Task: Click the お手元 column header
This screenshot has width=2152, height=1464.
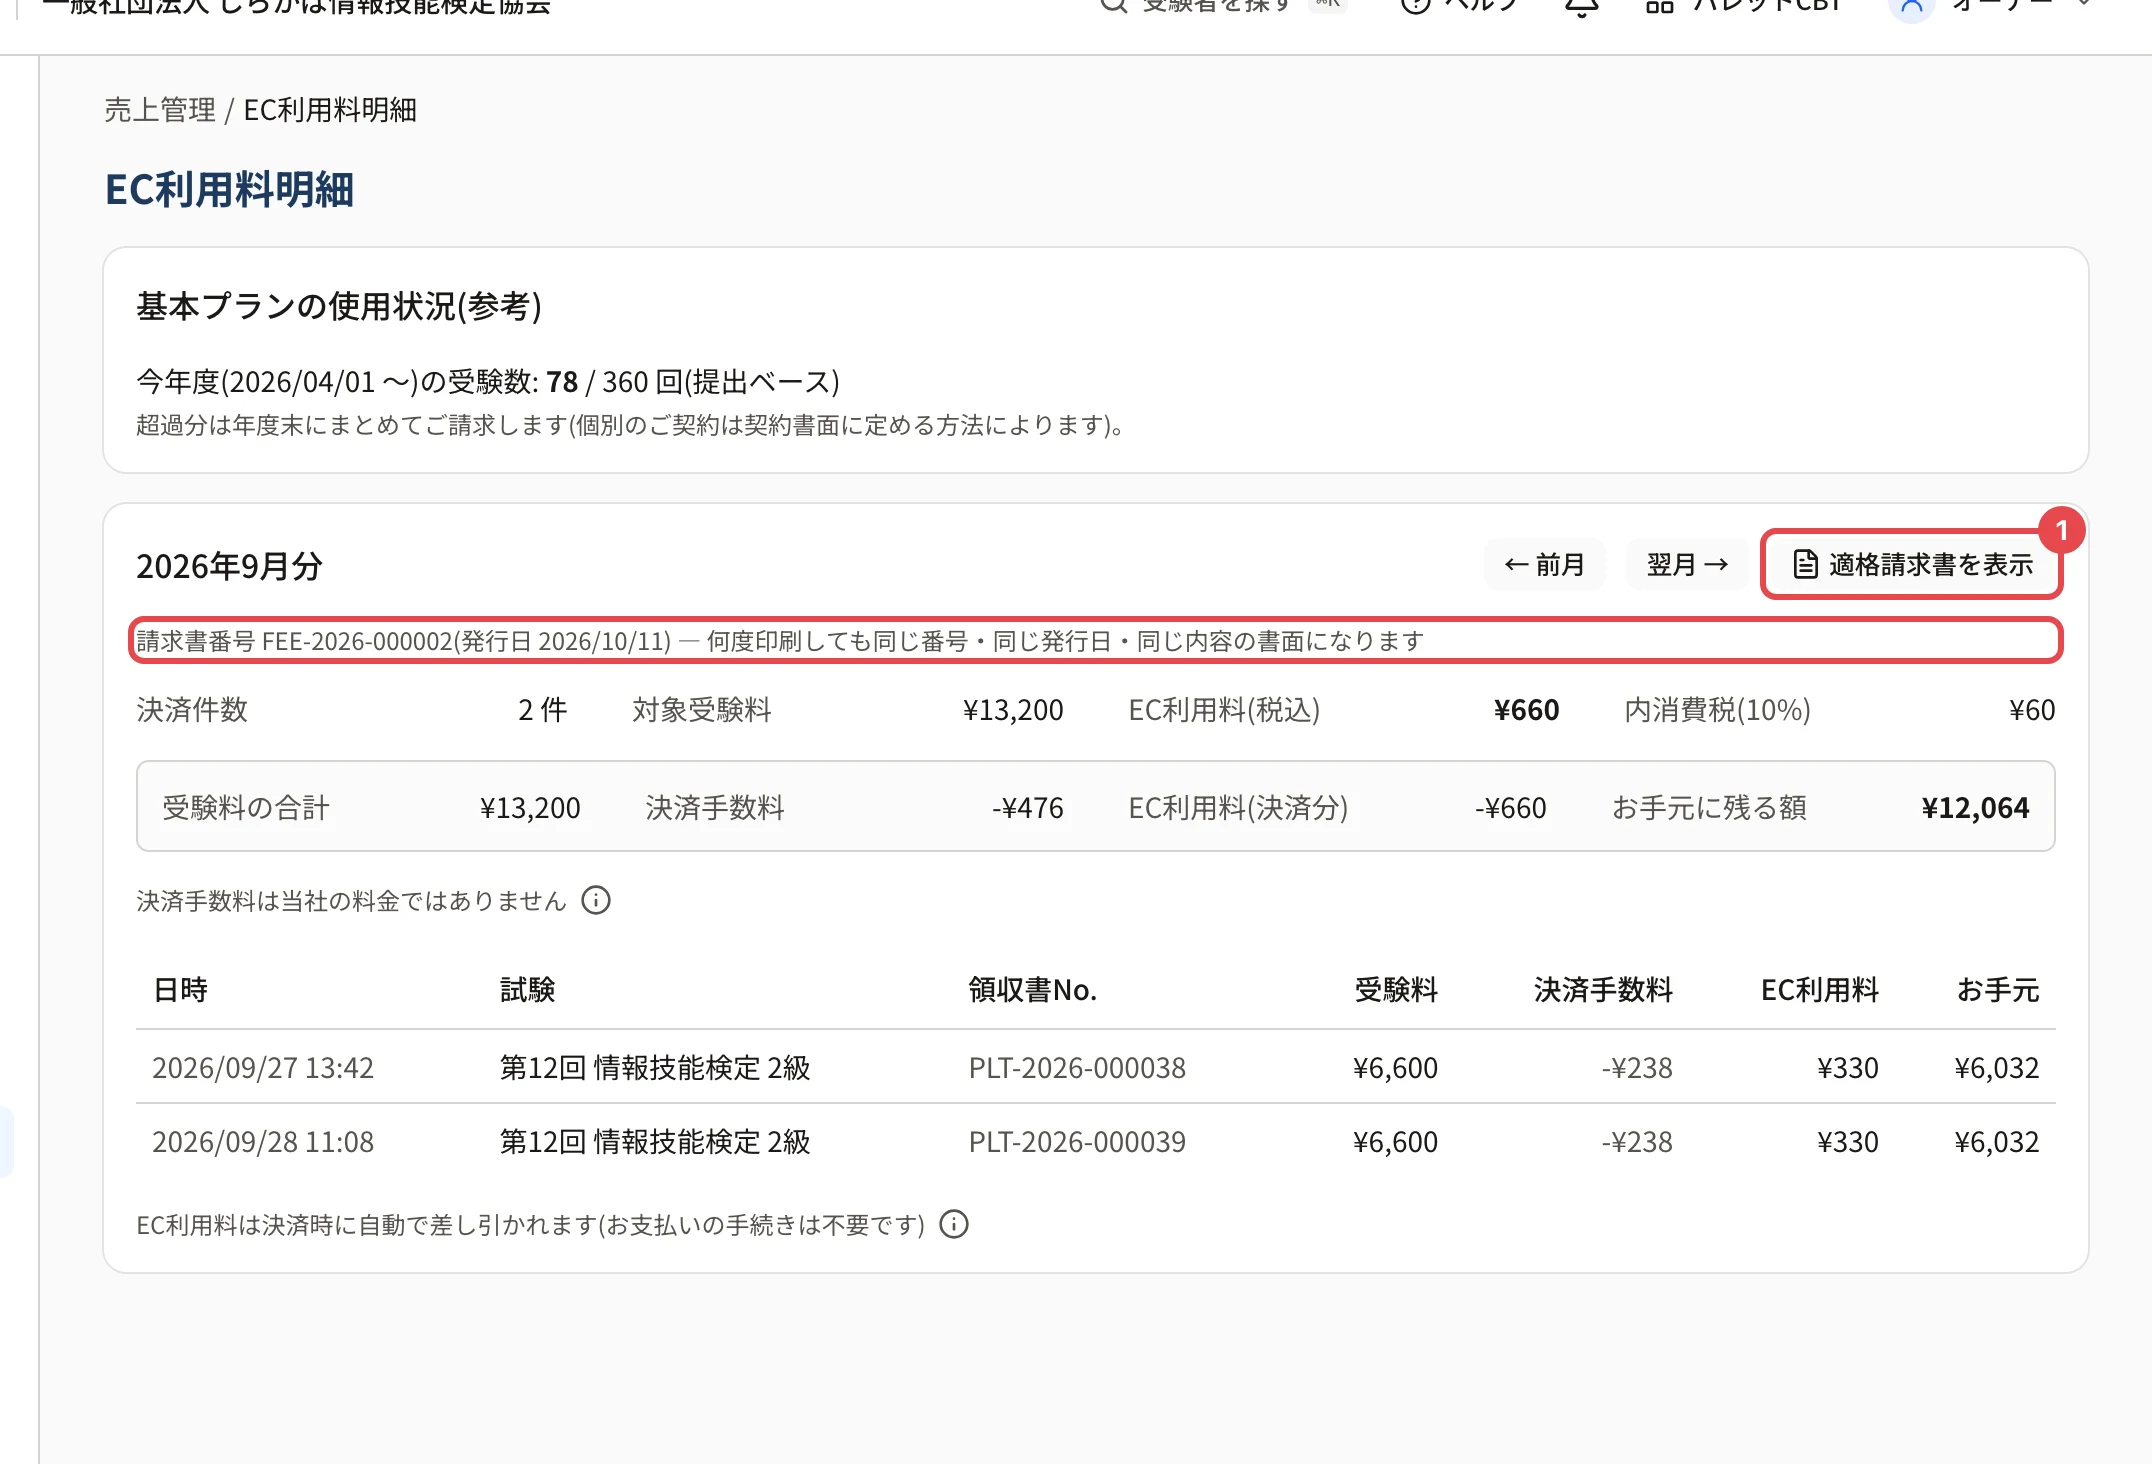Action: [x=1998, y=990]
